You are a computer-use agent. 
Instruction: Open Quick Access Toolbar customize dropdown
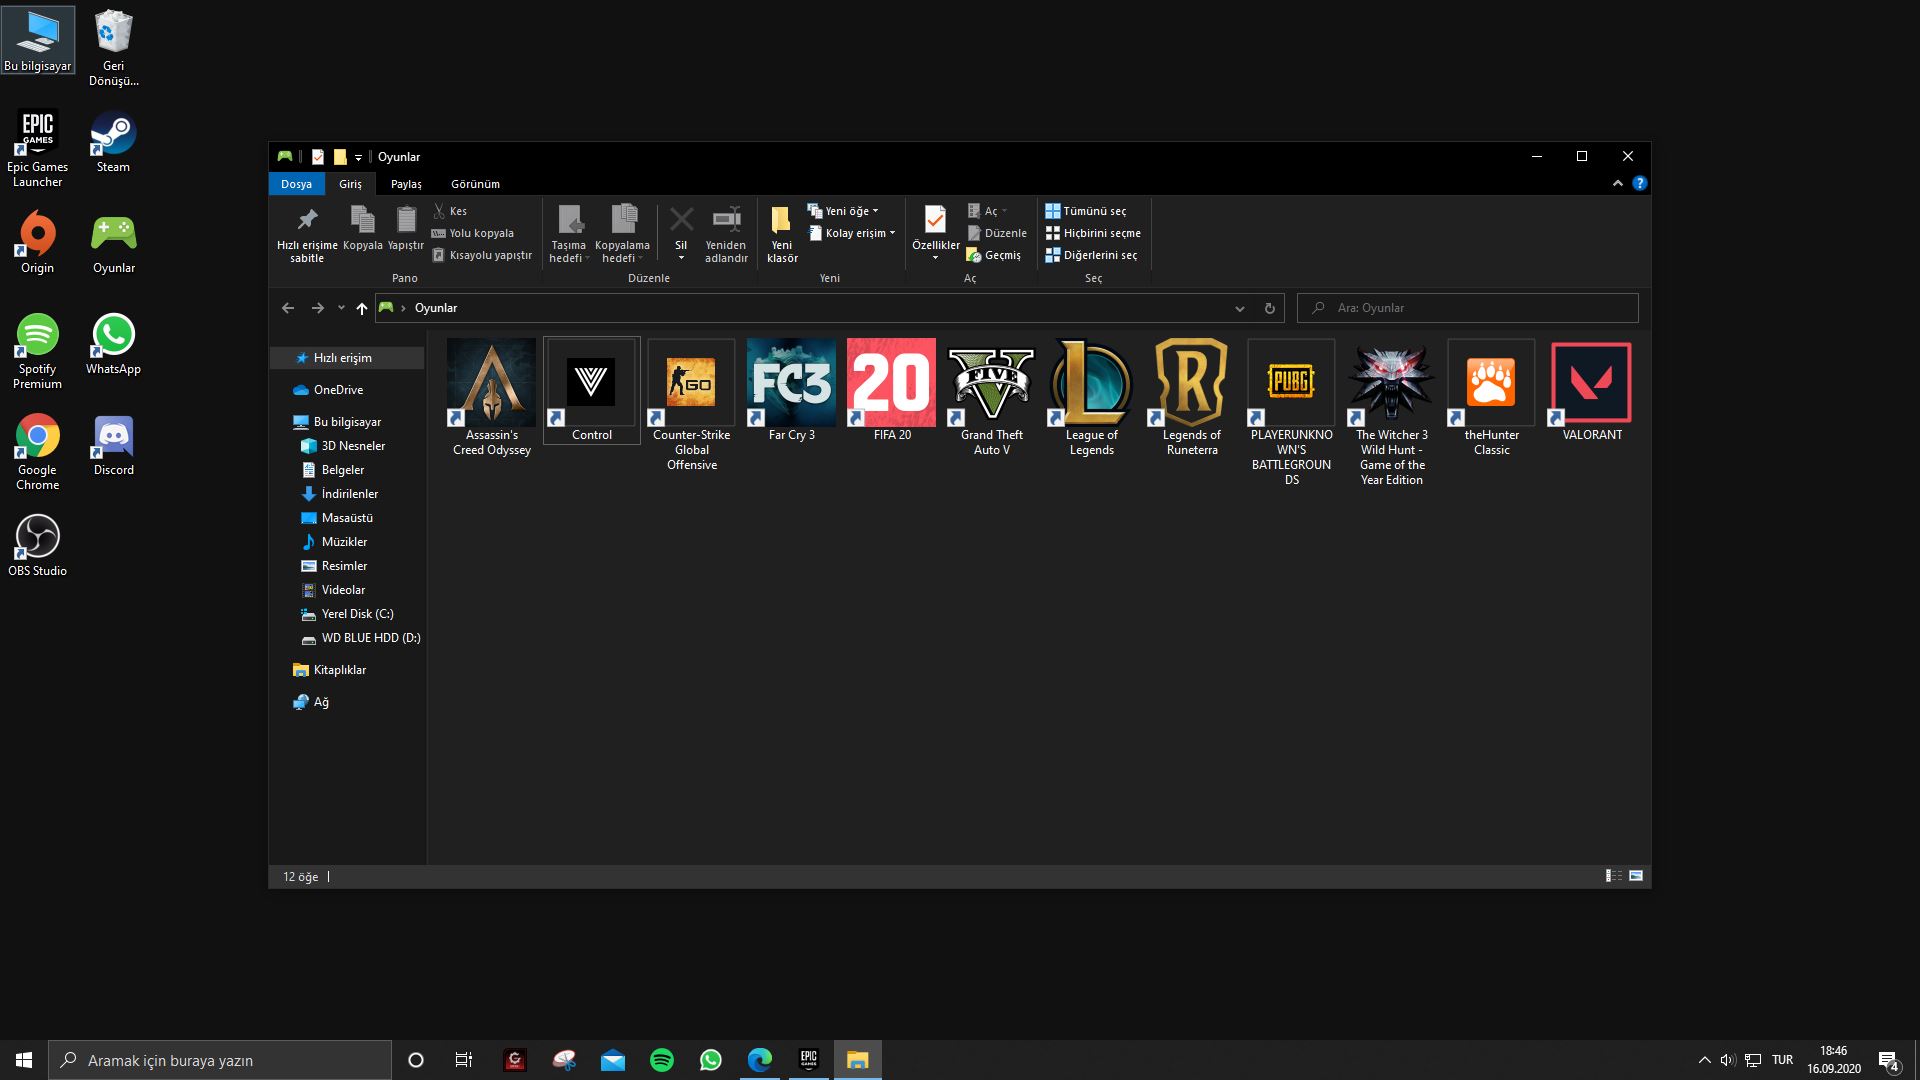[x=358, y=157]
